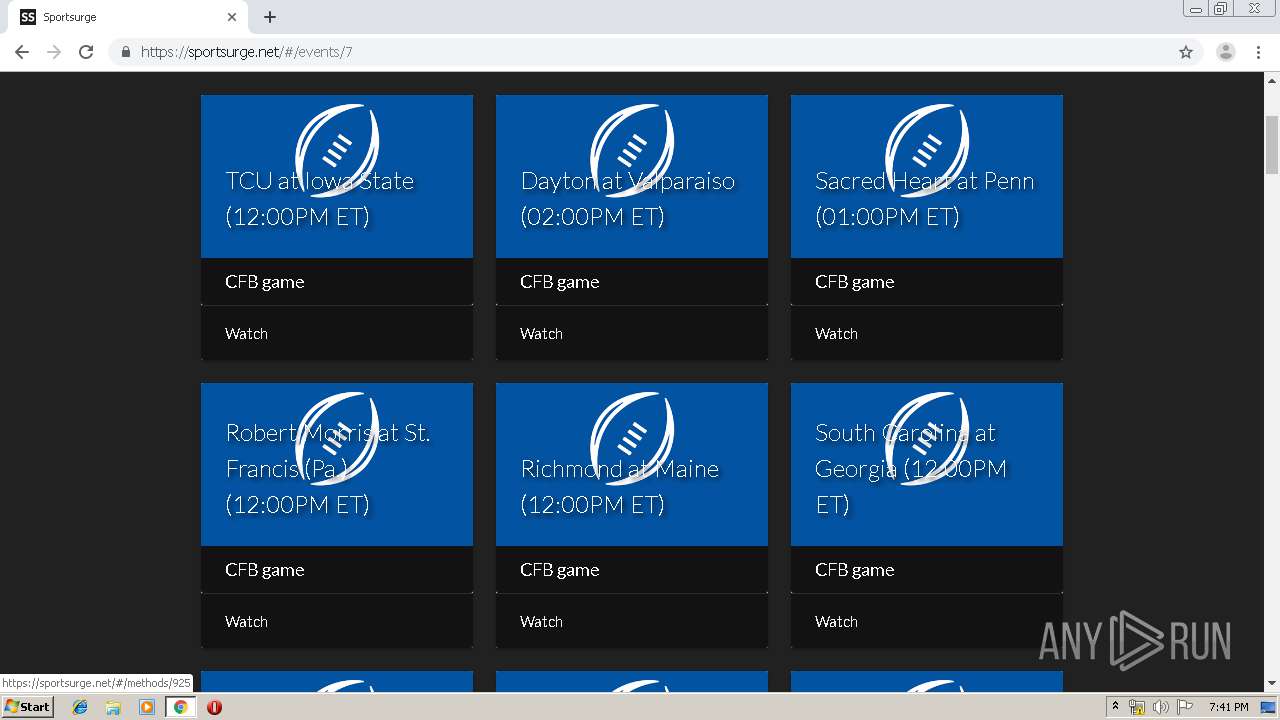
Task: Click the Robert Morris at St. Francis football icon
Action: (x=337, y=439)
